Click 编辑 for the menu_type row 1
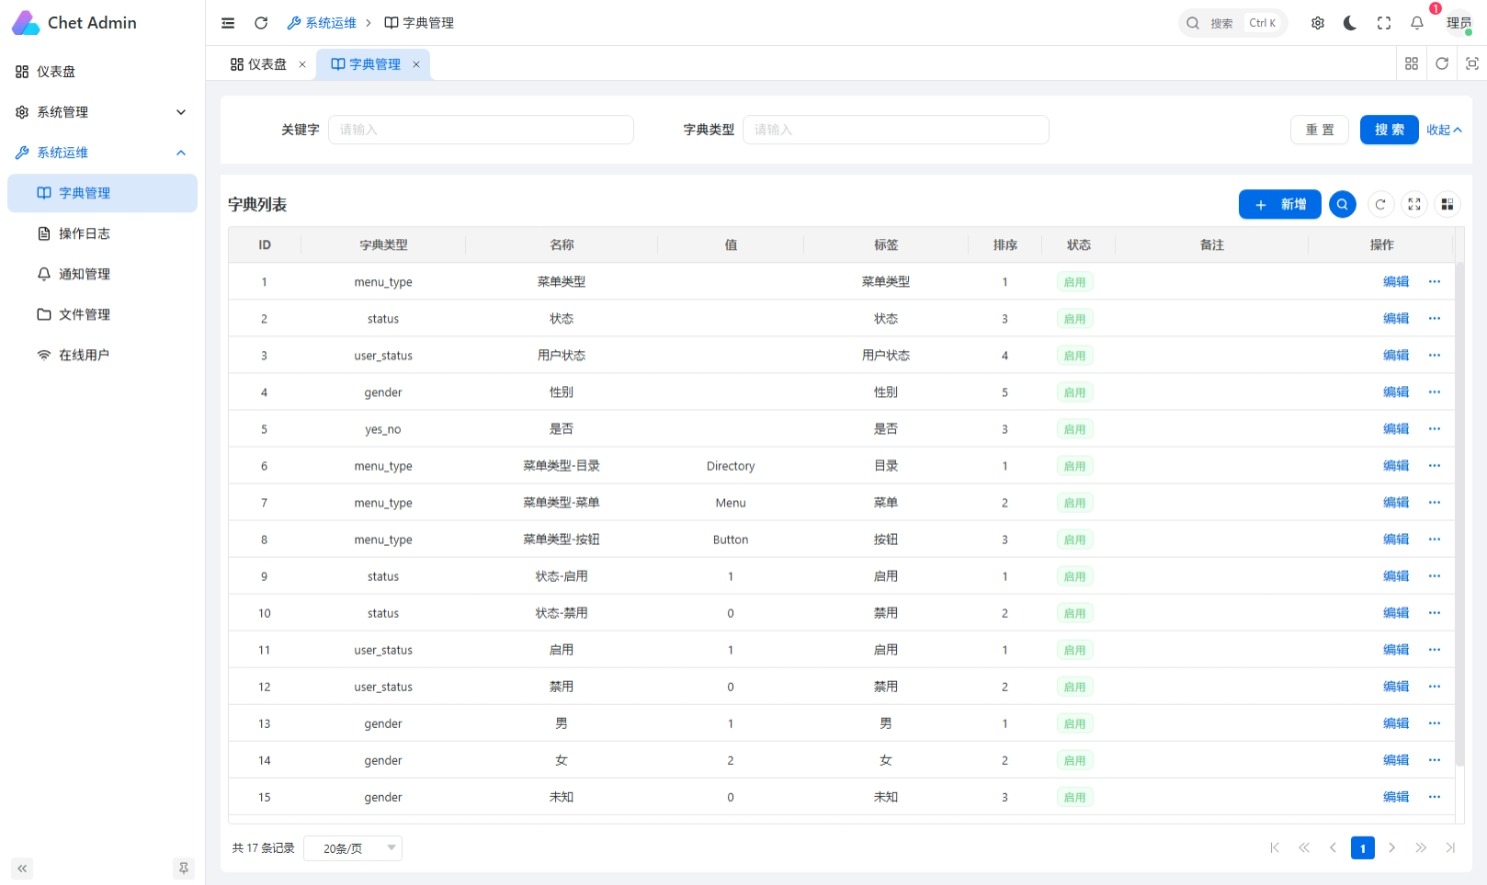The image size is (1487, 885). click(1395, 282)
